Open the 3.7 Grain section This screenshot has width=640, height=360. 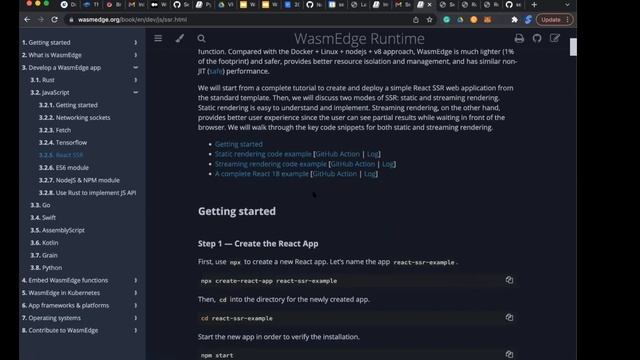(44, 255)
